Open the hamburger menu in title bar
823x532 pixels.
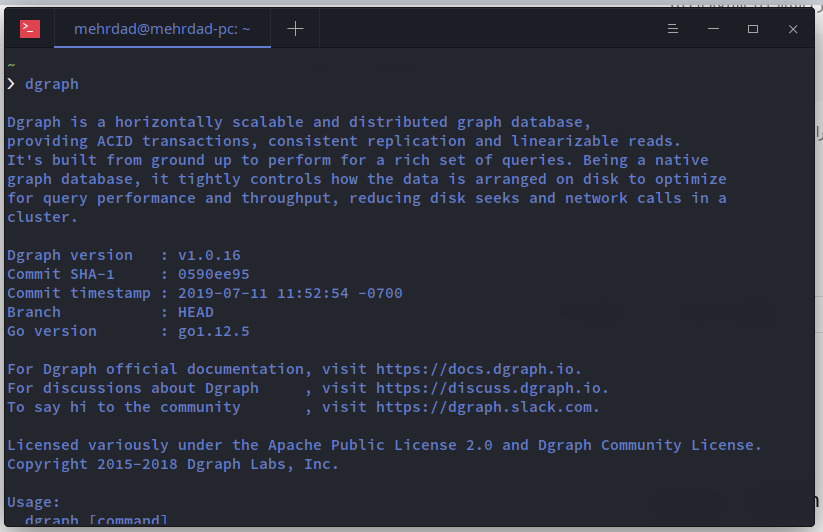pos(672,29)
